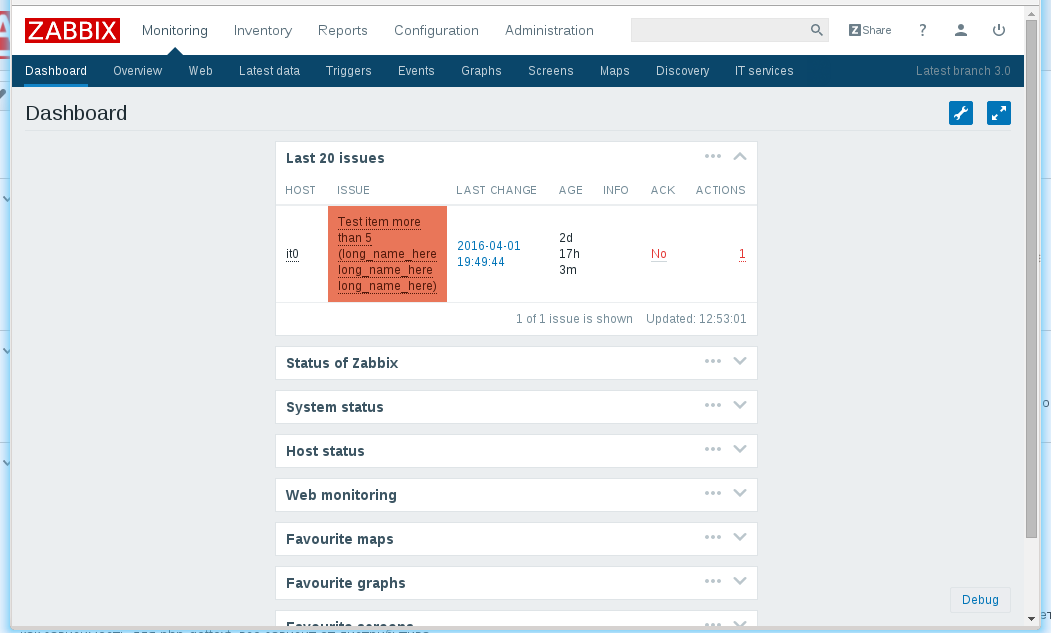
Task: Collapse the Last 20 issues widget
Action: (x=740, y=156)
